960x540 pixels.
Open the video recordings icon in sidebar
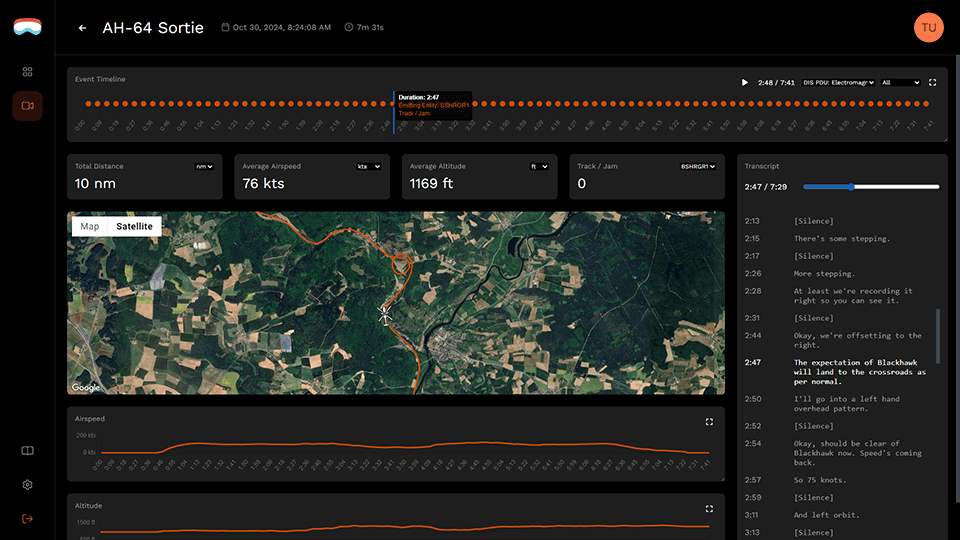28,106
